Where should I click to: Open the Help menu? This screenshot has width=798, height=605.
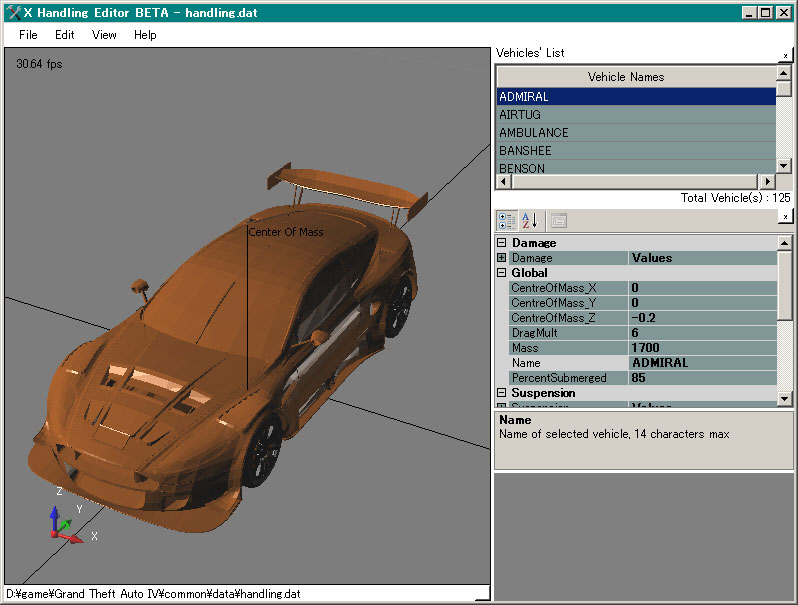point(145,35)
